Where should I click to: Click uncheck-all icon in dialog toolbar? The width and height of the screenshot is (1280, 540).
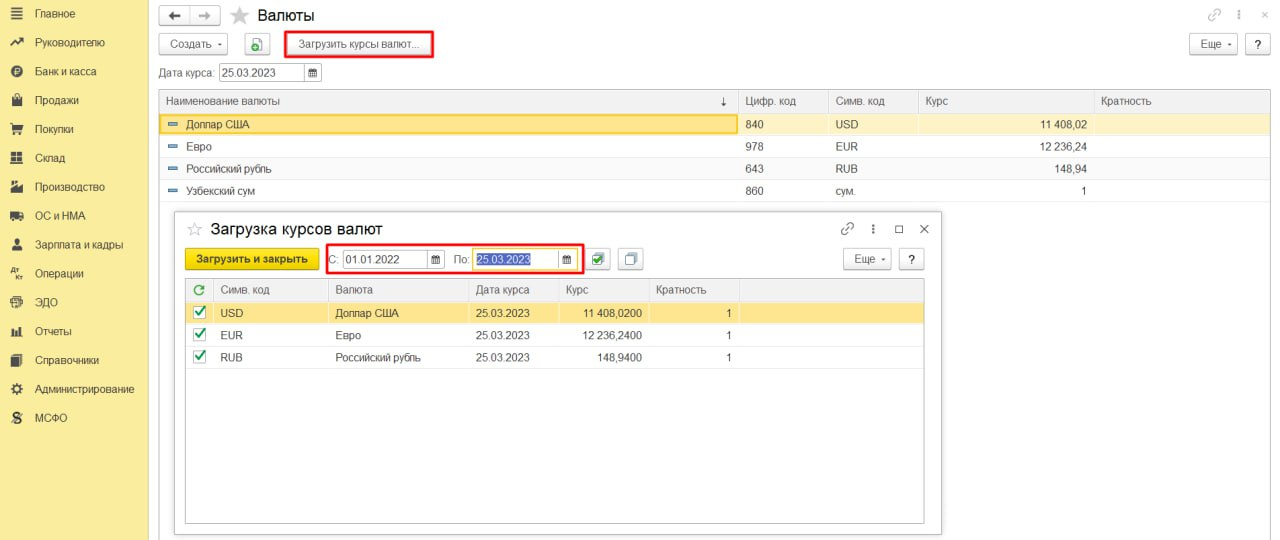coord(630,259)
